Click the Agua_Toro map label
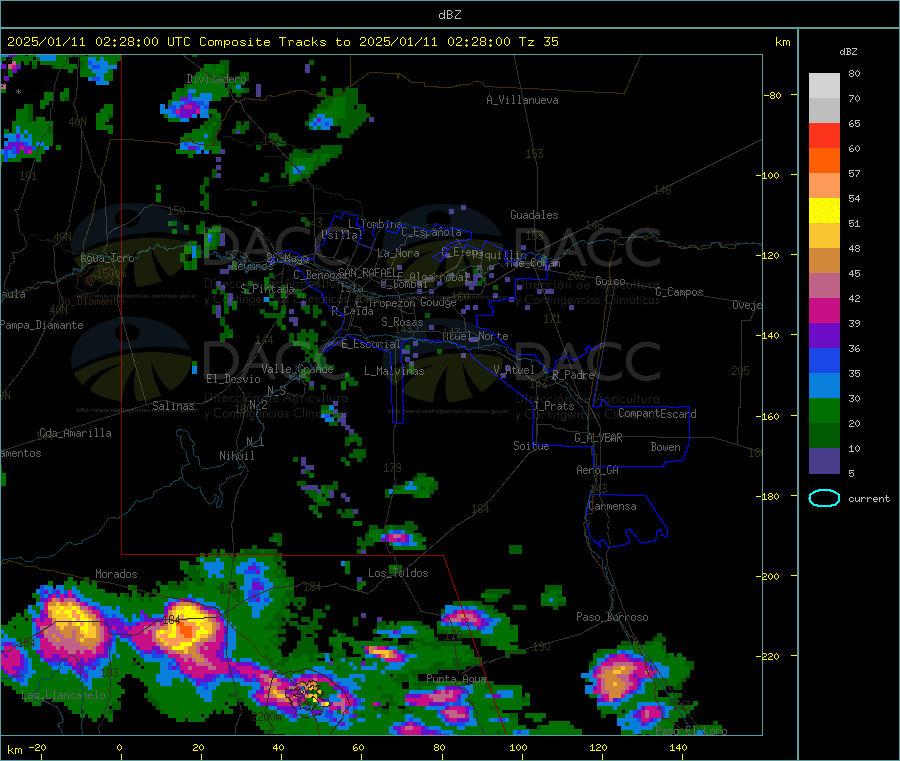This screenshot has height=761, width=900. coord(107,258)
